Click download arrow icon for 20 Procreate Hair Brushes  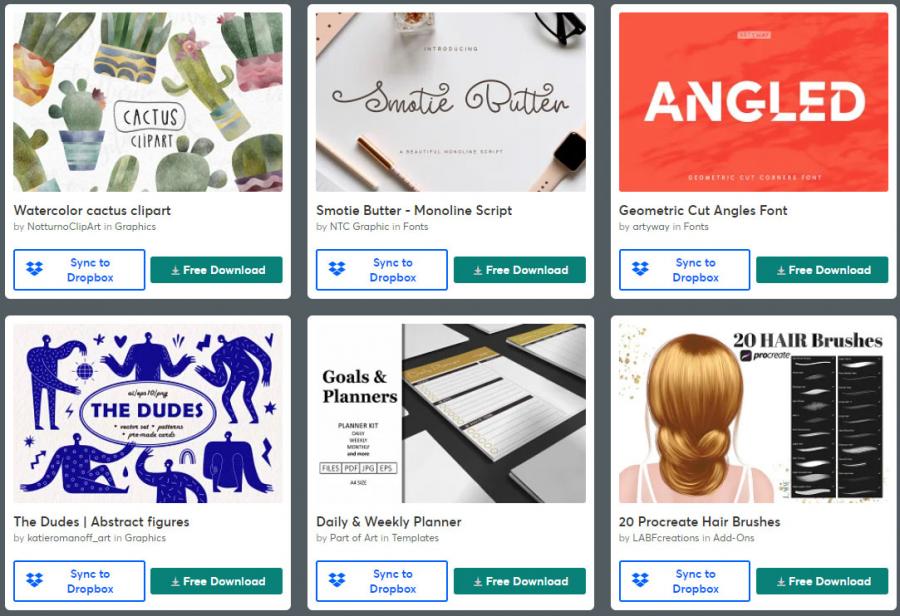(x=781, y=582)
